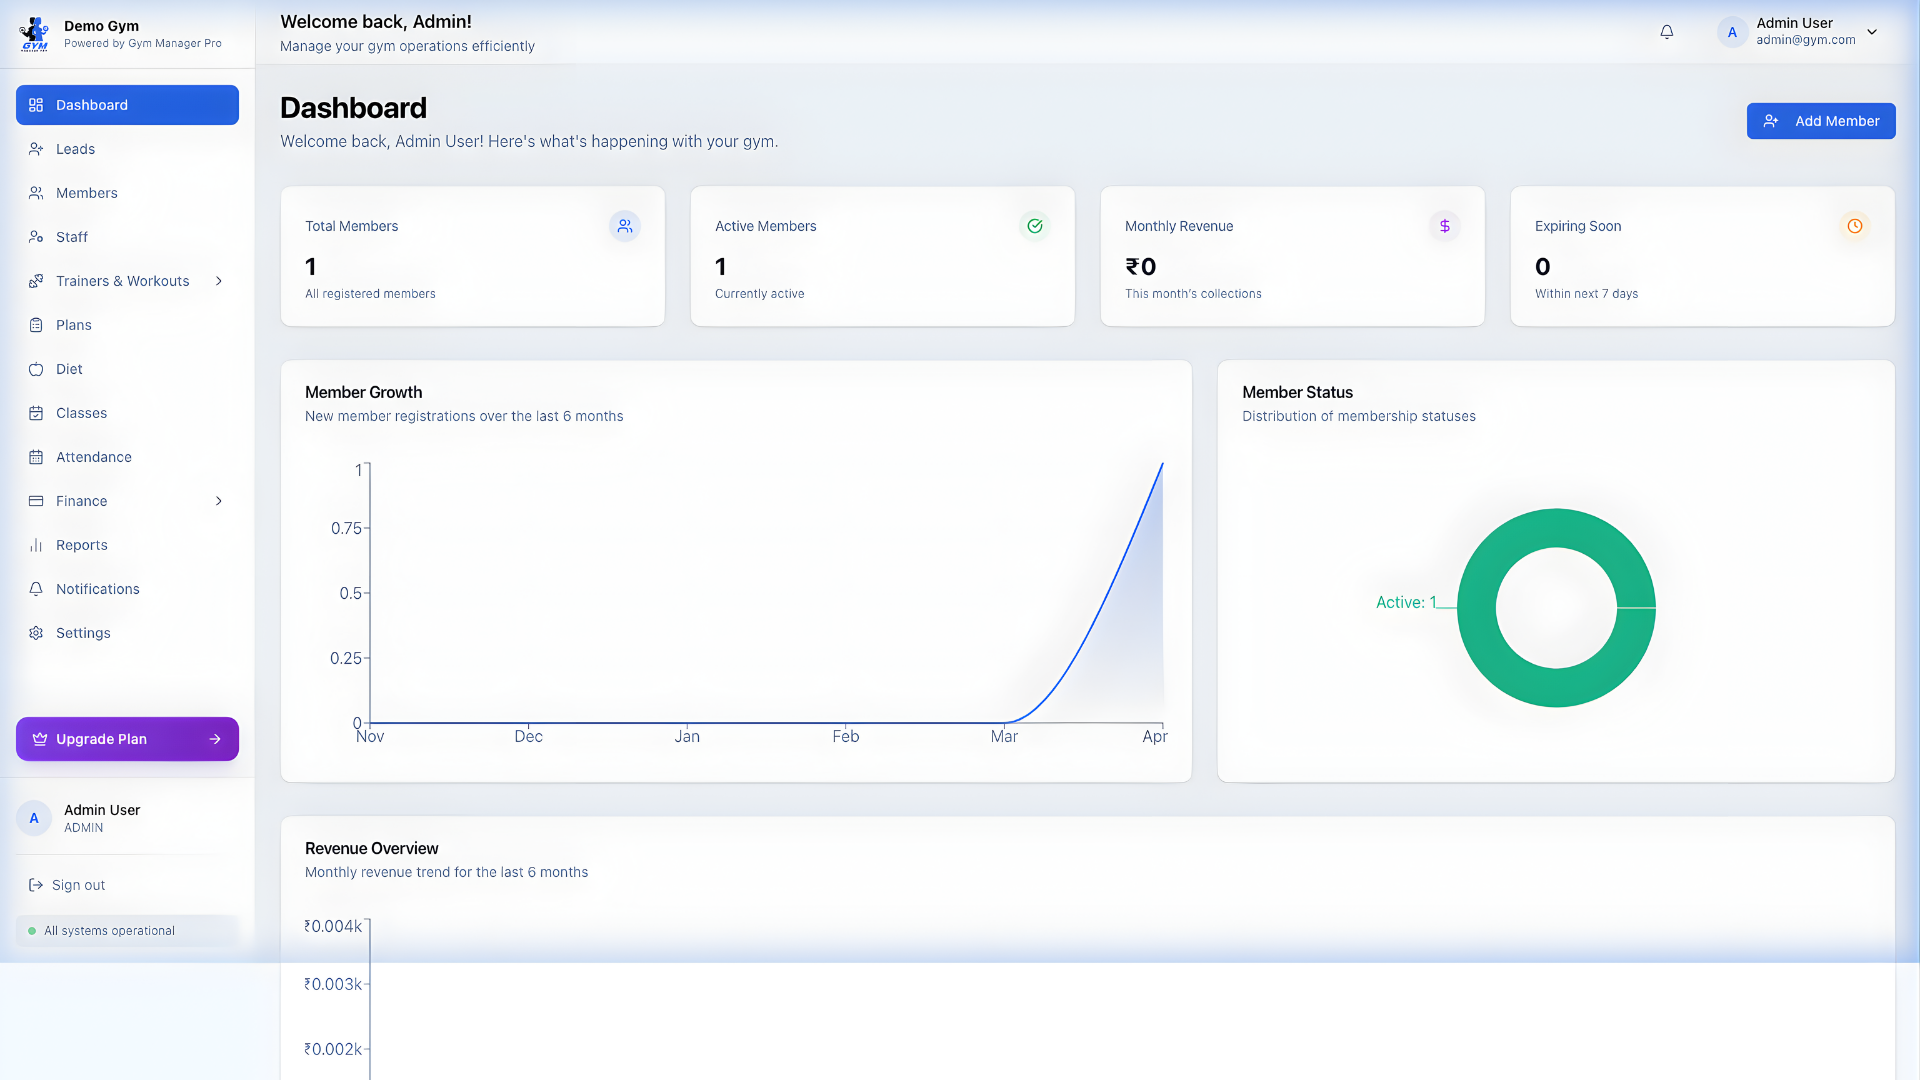The width and height of the screenshot is (1920, 1080).
Task: Open Attendance using its calendar icon
Action: (x=36, y=457)
